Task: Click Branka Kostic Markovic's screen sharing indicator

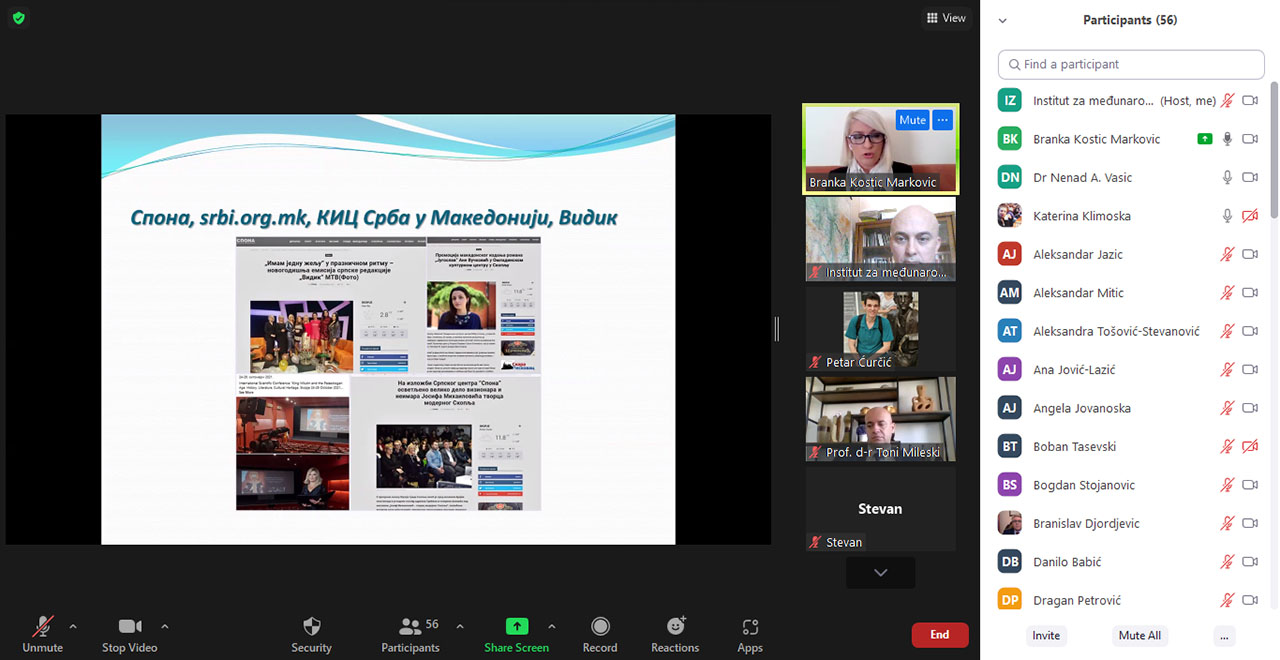Action: (1205, 139)
